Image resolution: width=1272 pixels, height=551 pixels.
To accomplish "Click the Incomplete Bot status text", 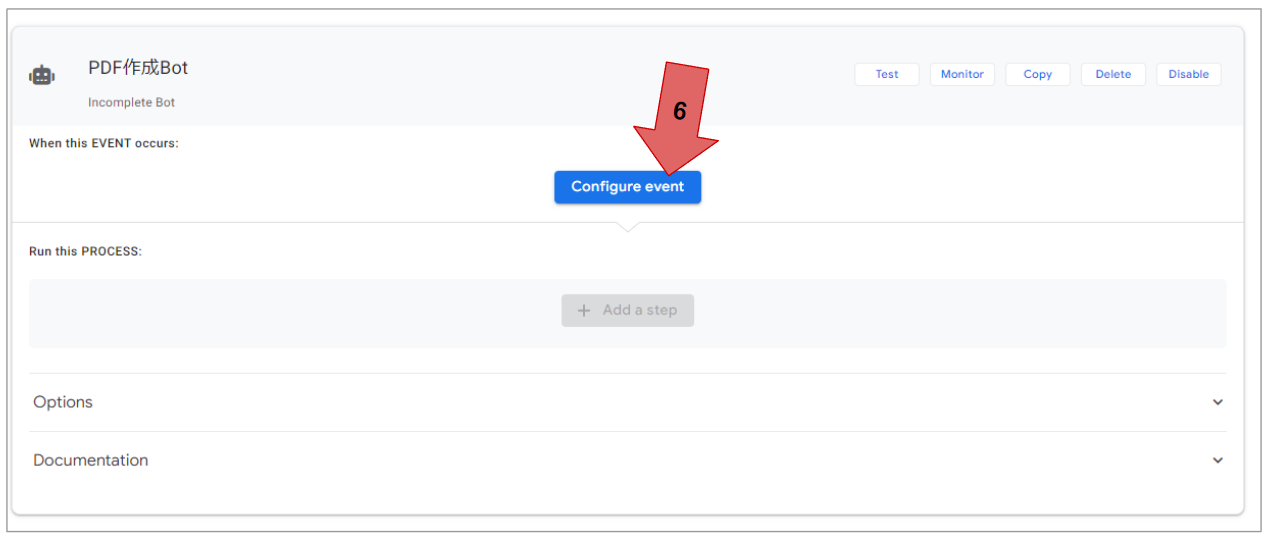I will coord(131,102).
